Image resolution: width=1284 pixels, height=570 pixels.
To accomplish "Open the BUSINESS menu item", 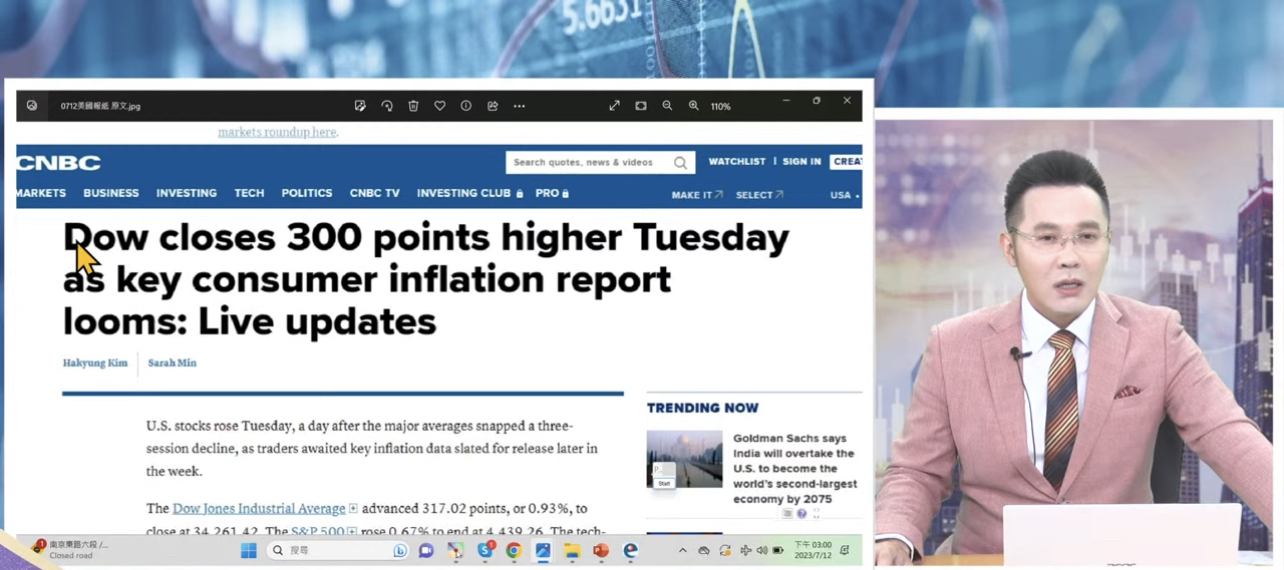I will pyautogui.click(x=111, y=193).
